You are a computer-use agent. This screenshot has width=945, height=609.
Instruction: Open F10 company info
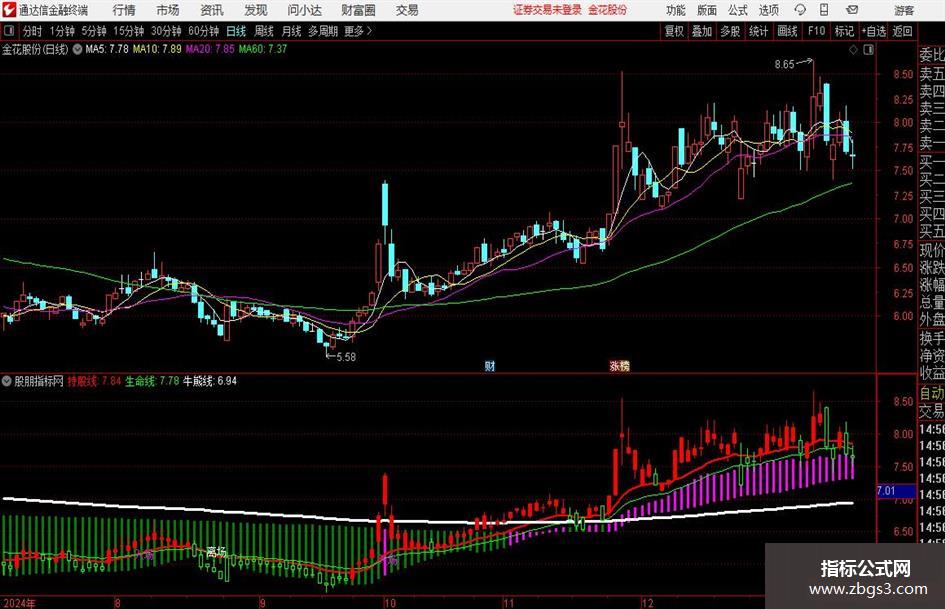(x=817, y=31)
